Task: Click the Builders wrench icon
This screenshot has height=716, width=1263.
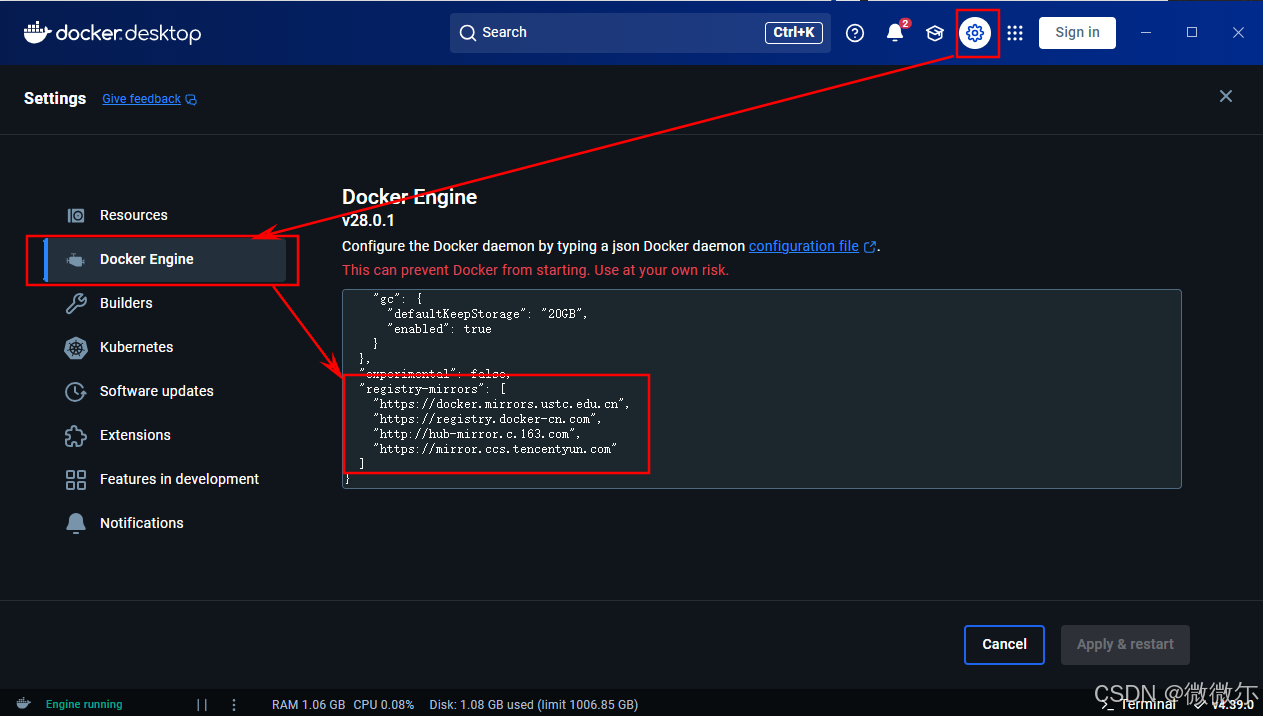Action: (76, 303)
